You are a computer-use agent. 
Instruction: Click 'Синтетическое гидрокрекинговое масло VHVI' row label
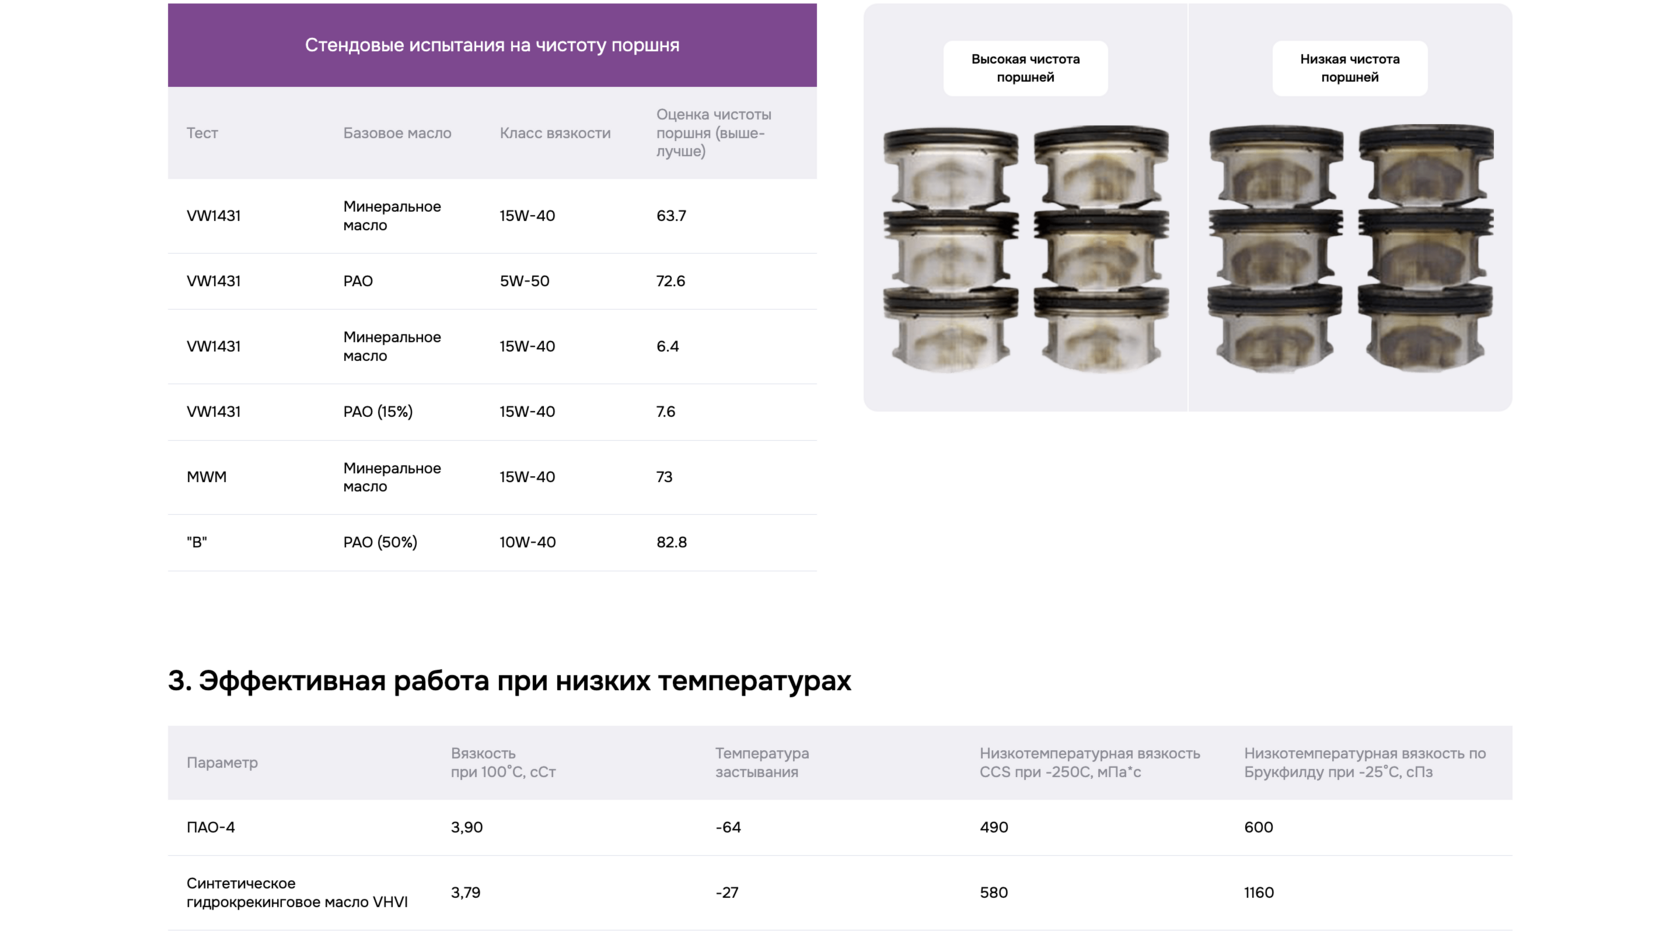tap(297, 893)
